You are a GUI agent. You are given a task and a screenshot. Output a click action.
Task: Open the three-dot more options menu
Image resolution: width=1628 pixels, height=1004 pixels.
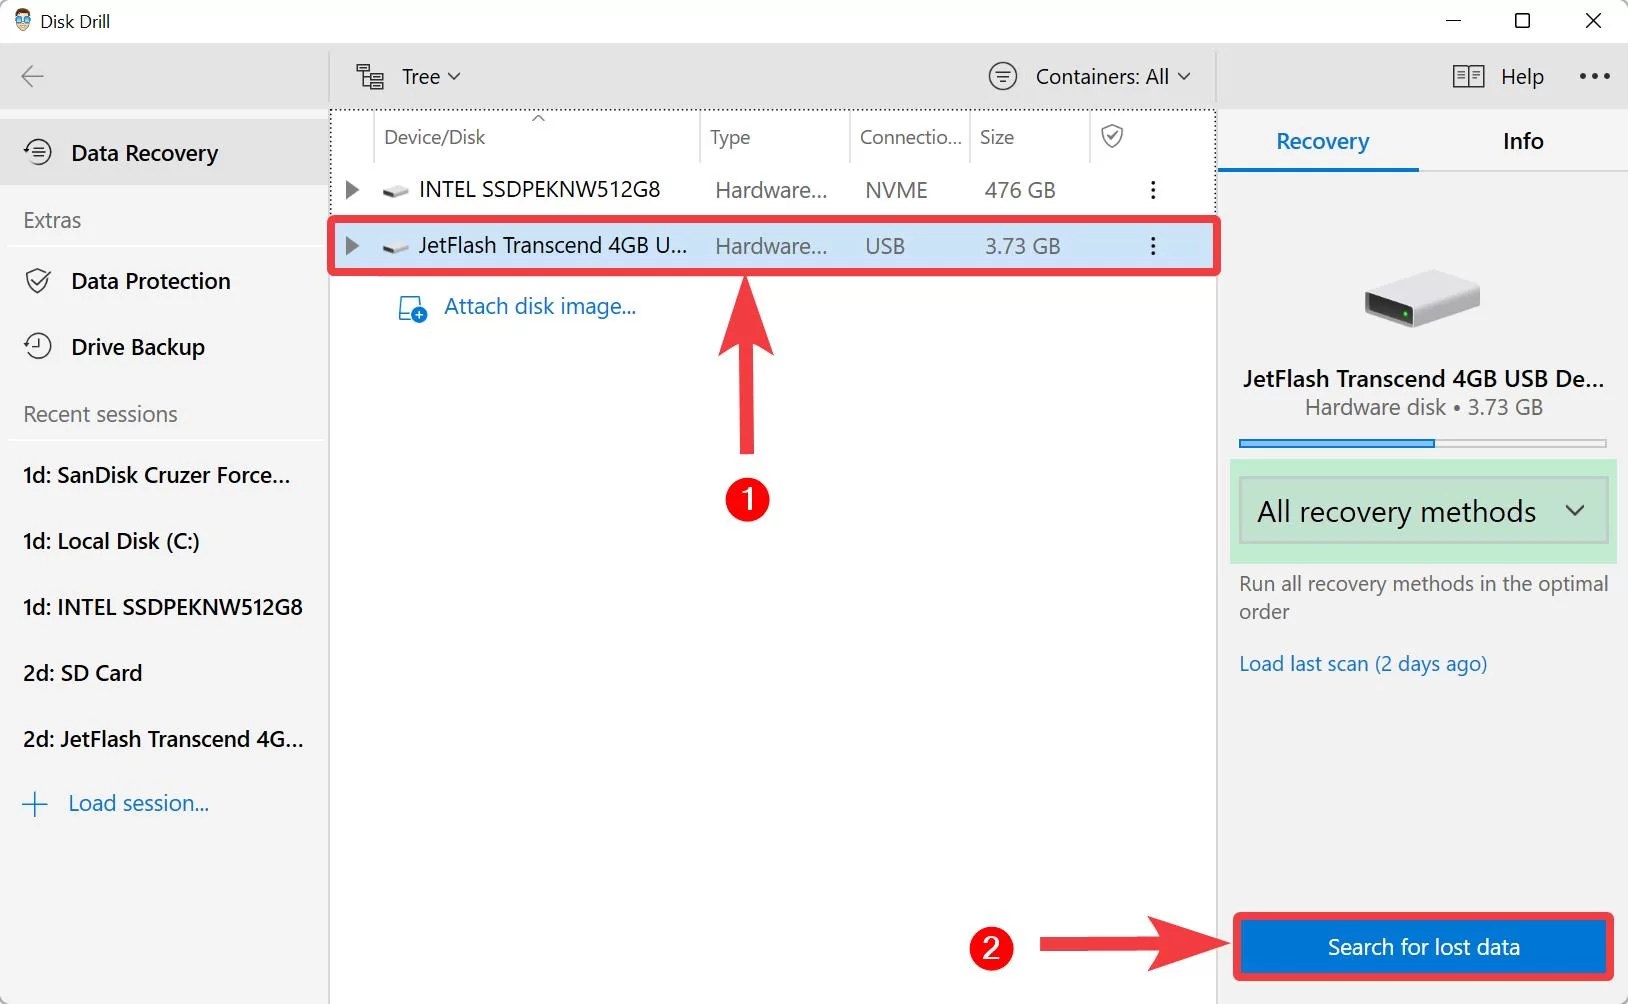tap(1594, 76)
